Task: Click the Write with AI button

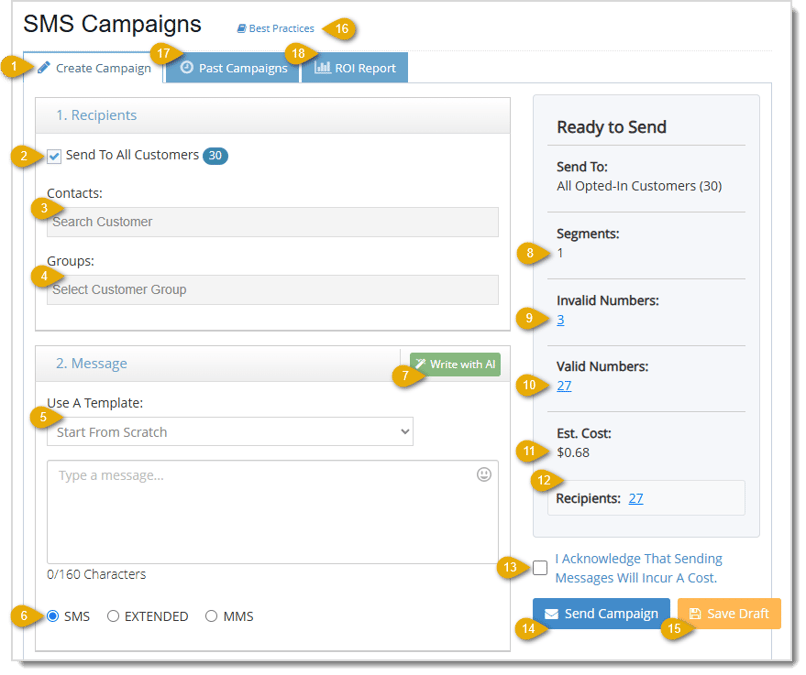Action: (455, 364)
